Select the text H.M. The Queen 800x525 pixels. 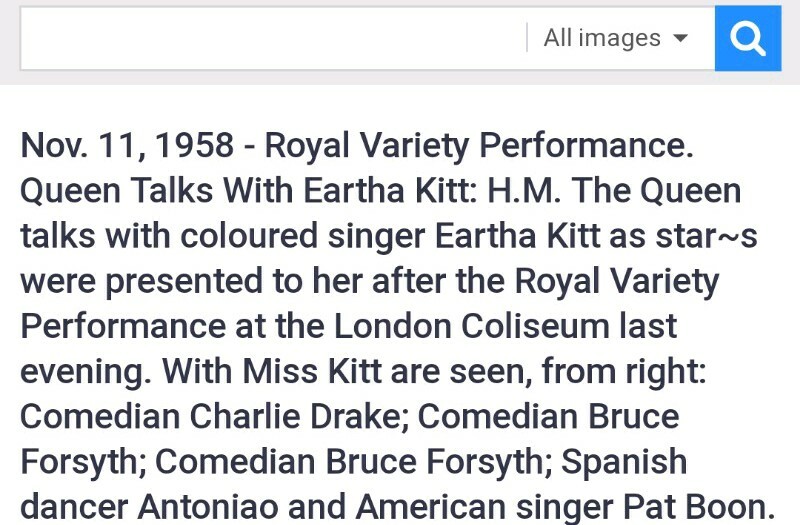(x=614, y=190)
